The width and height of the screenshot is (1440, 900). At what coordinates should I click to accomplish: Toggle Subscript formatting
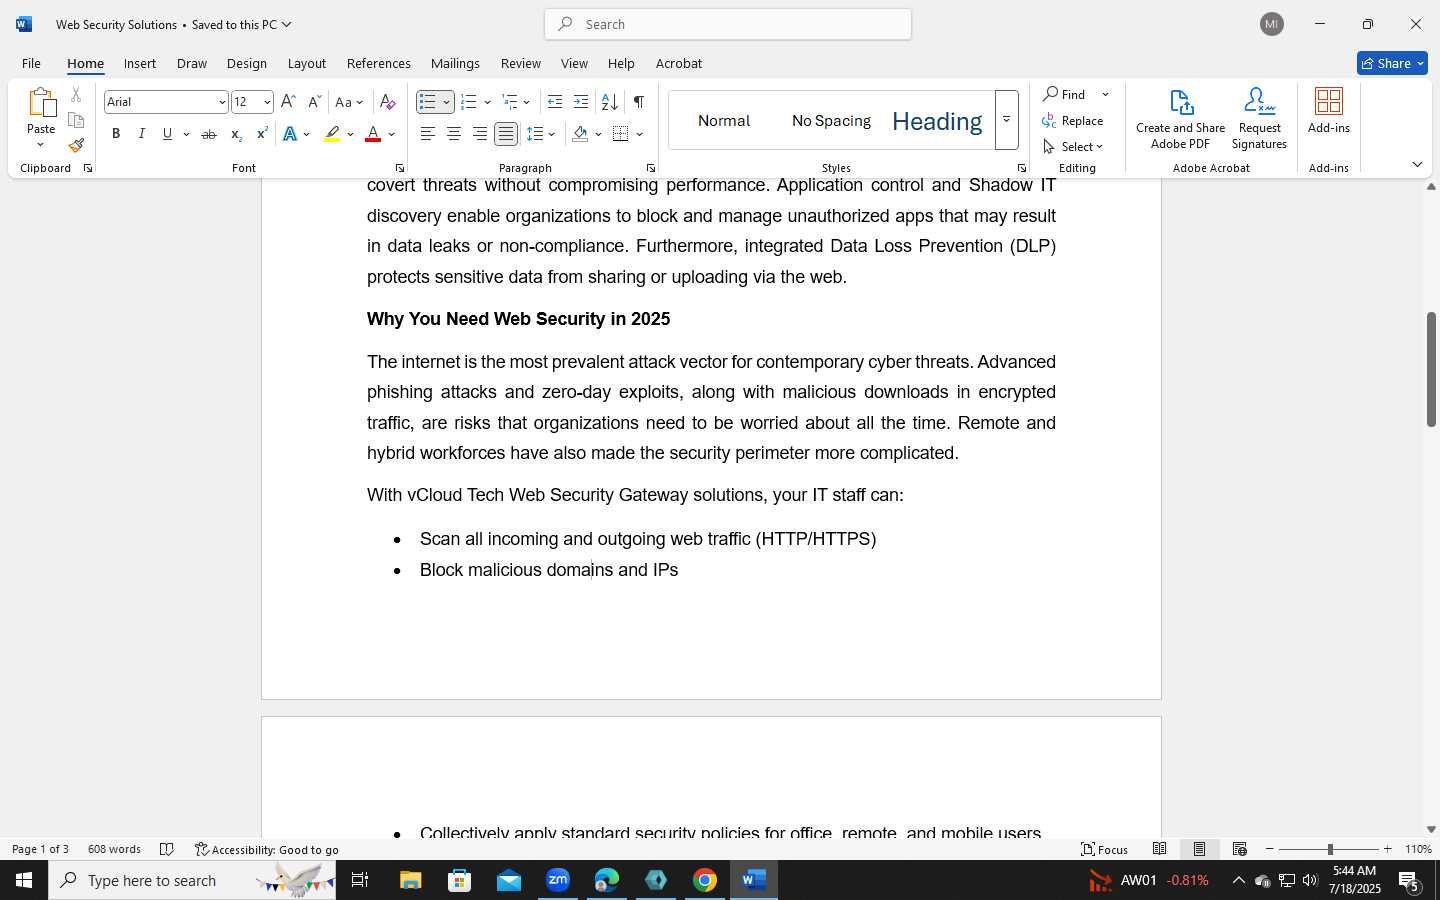[x=236, y=134]
